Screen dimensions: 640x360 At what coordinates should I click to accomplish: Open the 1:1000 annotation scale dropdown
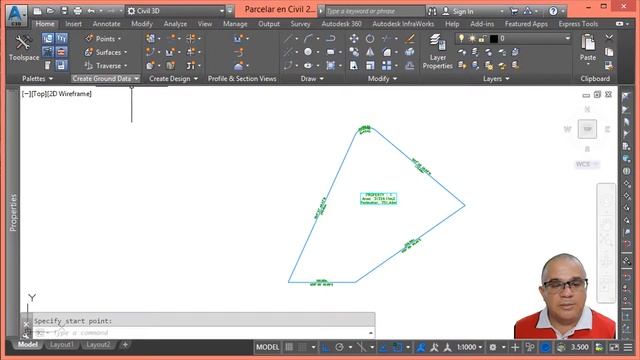[x=470, y=347]
